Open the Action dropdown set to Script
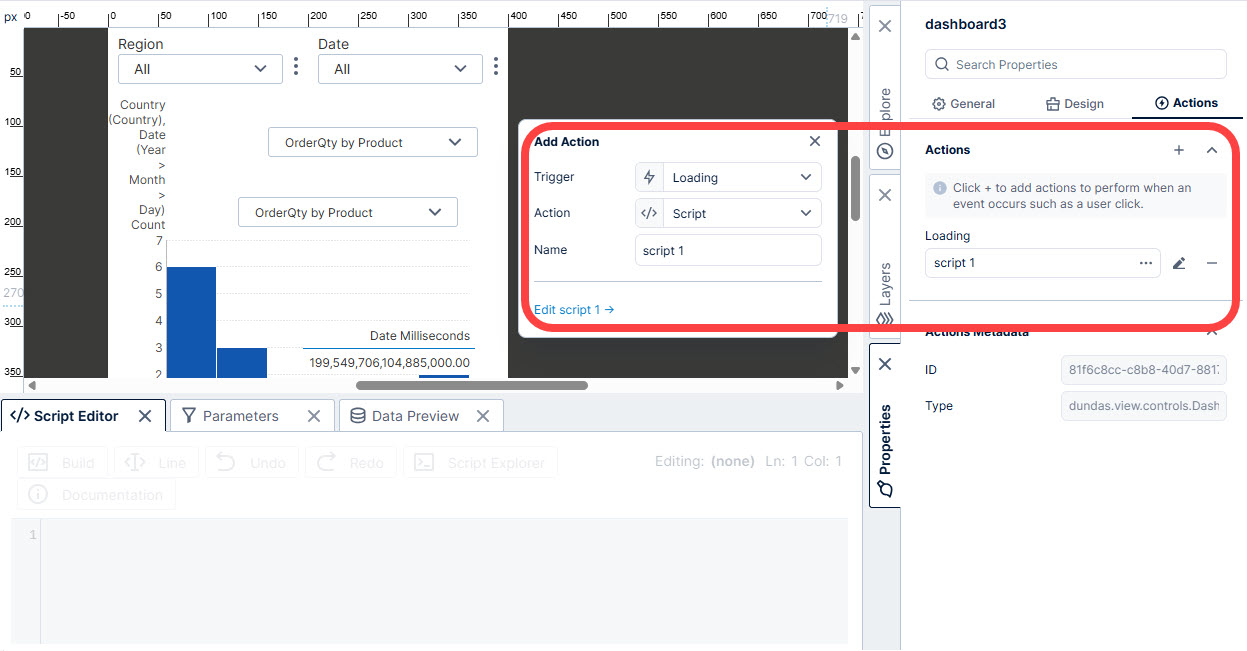Image resolution: width=1247 pixels, height=651 pixels. (727, 212)
